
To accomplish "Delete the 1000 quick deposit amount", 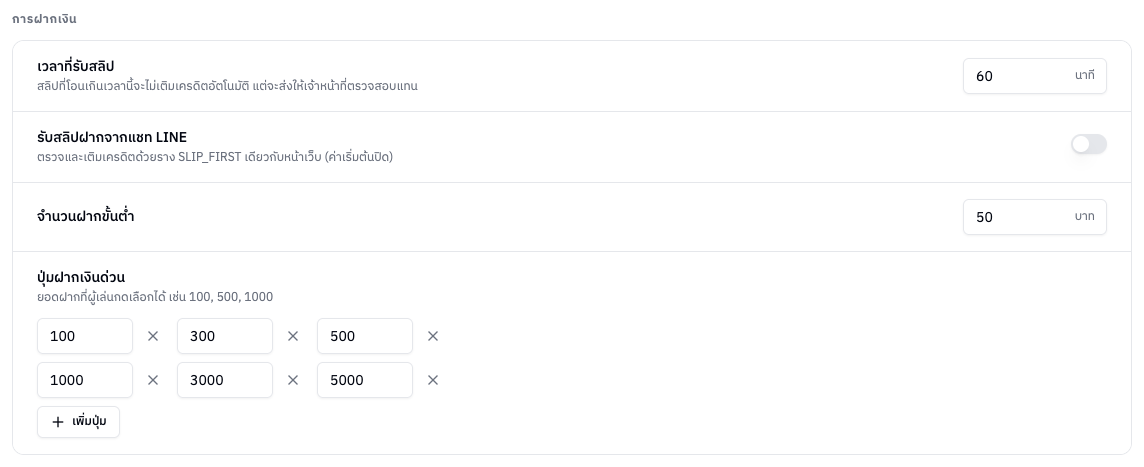I will coord(152,380).
